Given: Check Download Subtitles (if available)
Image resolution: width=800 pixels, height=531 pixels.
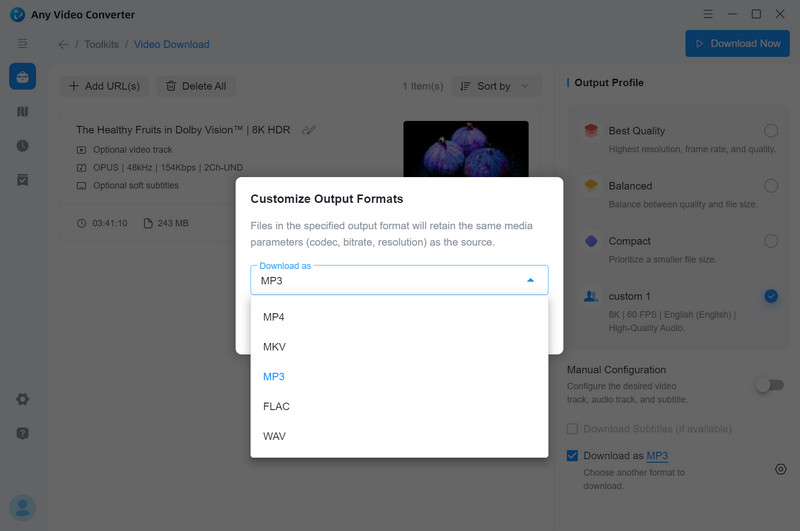Looking at the screenshot, I should pyautogui.click(x=572, y=428).
